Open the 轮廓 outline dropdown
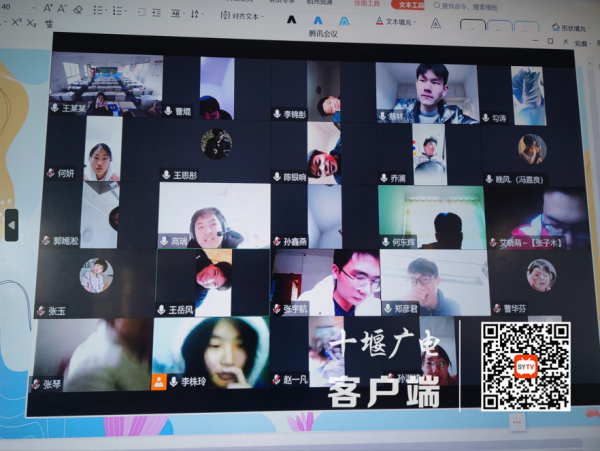The height and width of the screenshot is (451, 600). pos(582,43)
